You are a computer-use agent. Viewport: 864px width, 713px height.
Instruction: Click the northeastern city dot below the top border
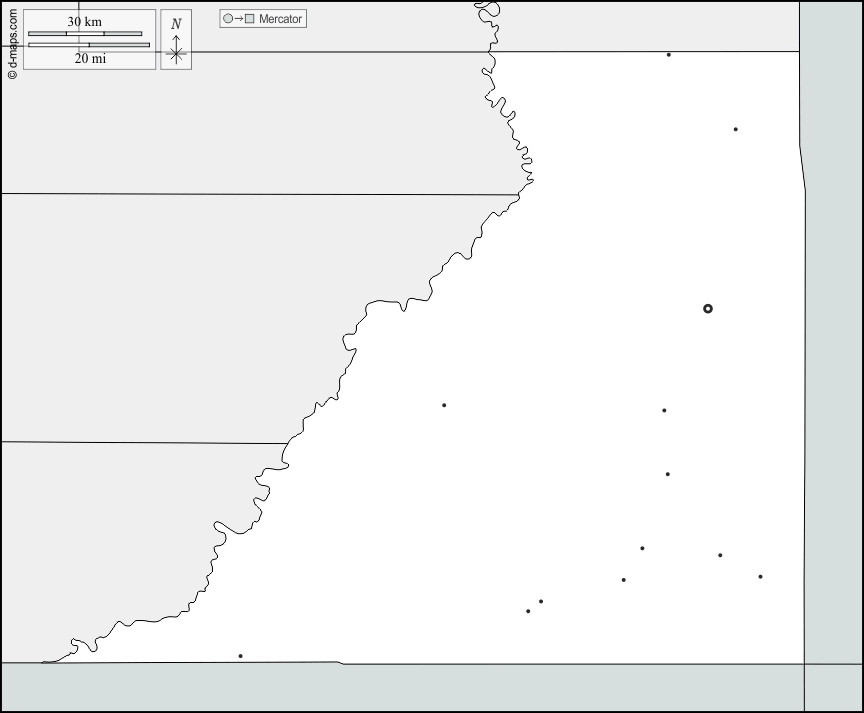pos(735,129)
